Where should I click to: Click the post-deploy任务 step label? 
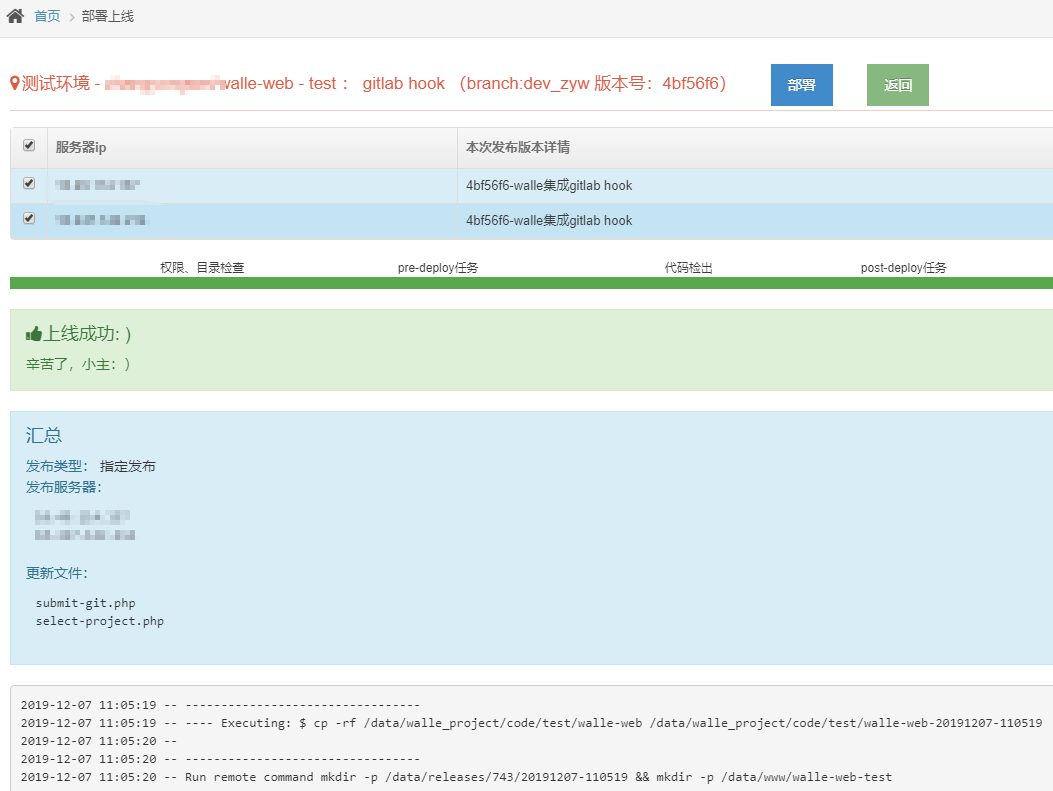pyautogui.click(x=904, y=267)
